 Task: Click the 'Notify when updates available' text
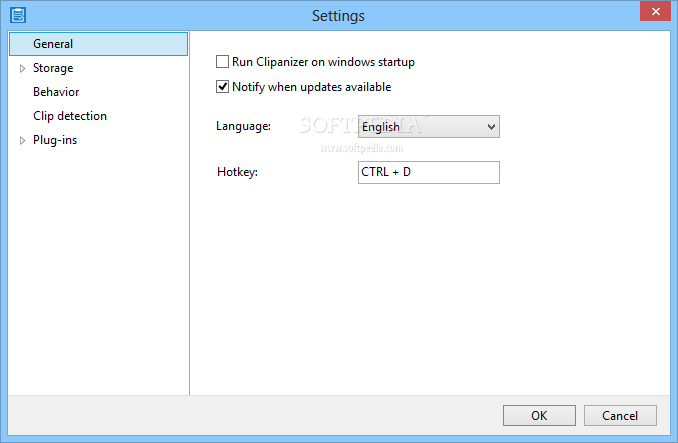312,87
